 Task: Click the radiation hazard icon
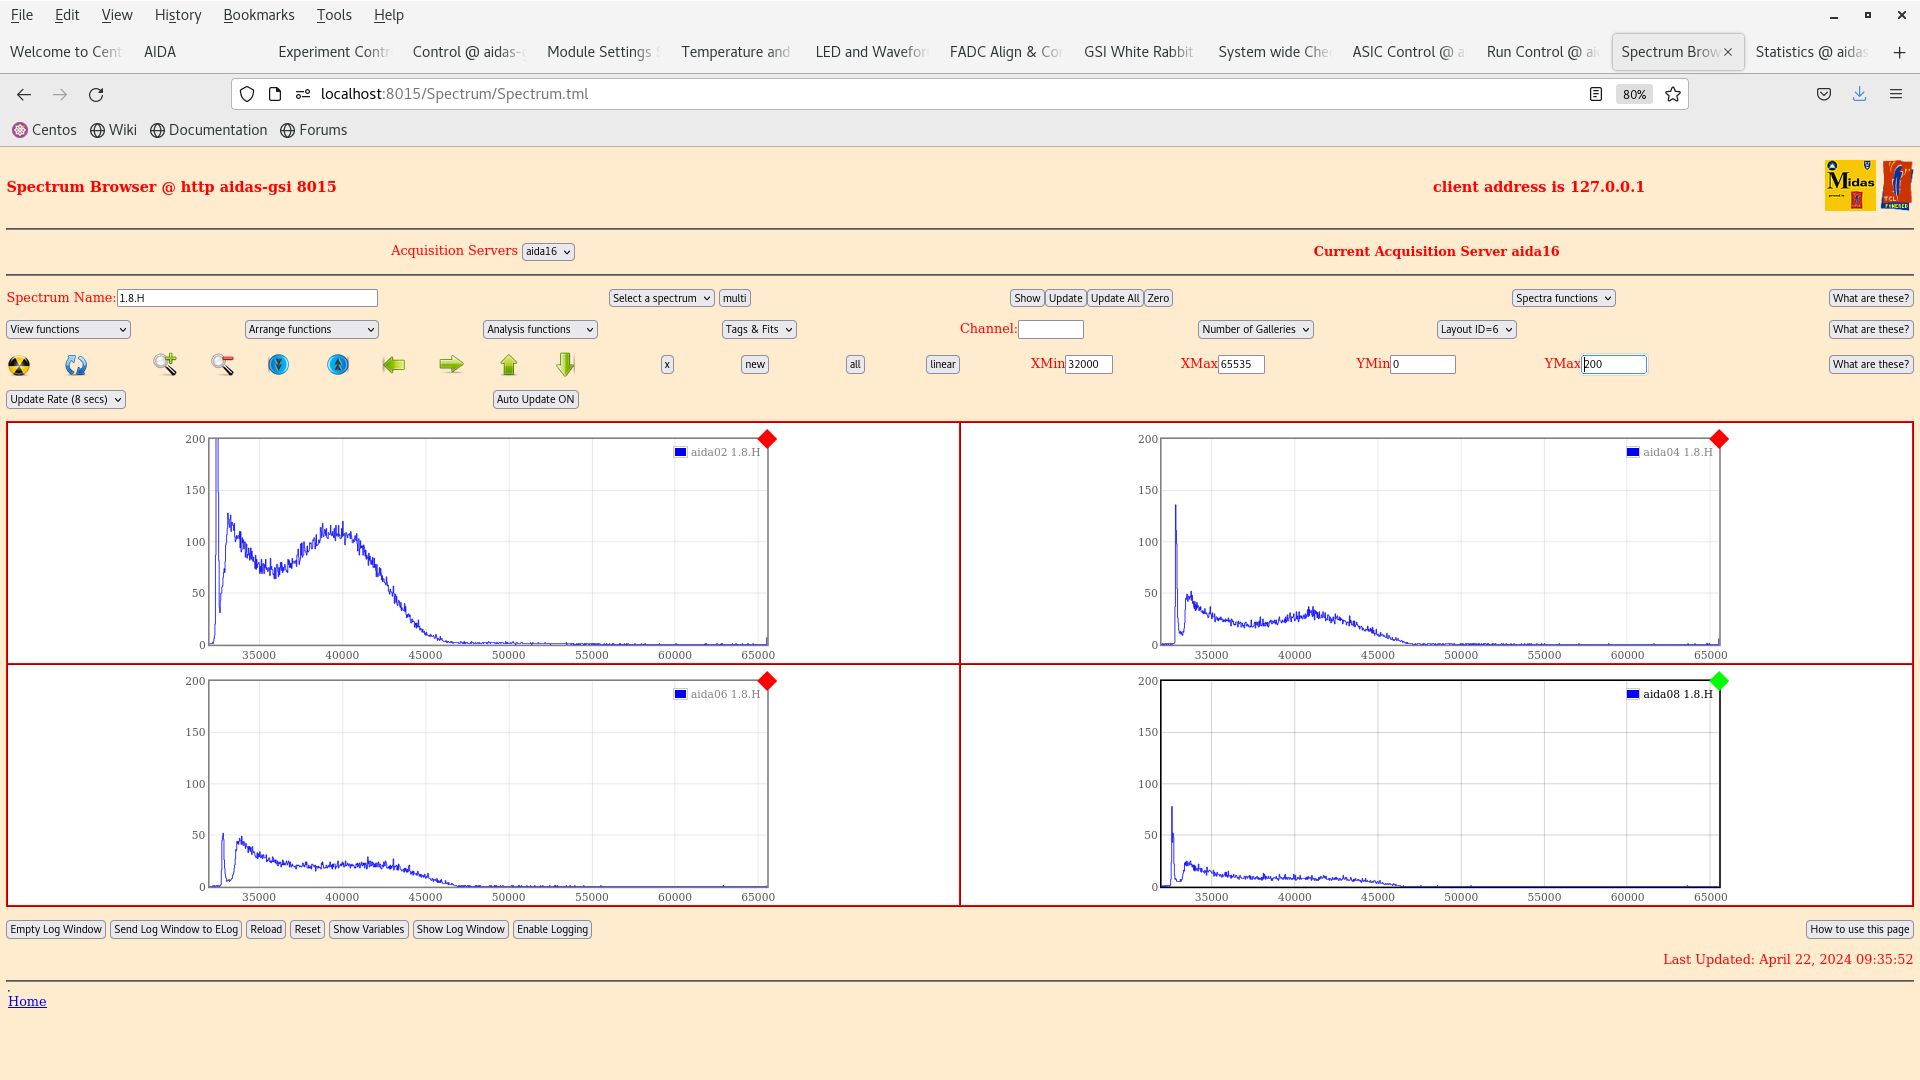[x=19, y=365]
